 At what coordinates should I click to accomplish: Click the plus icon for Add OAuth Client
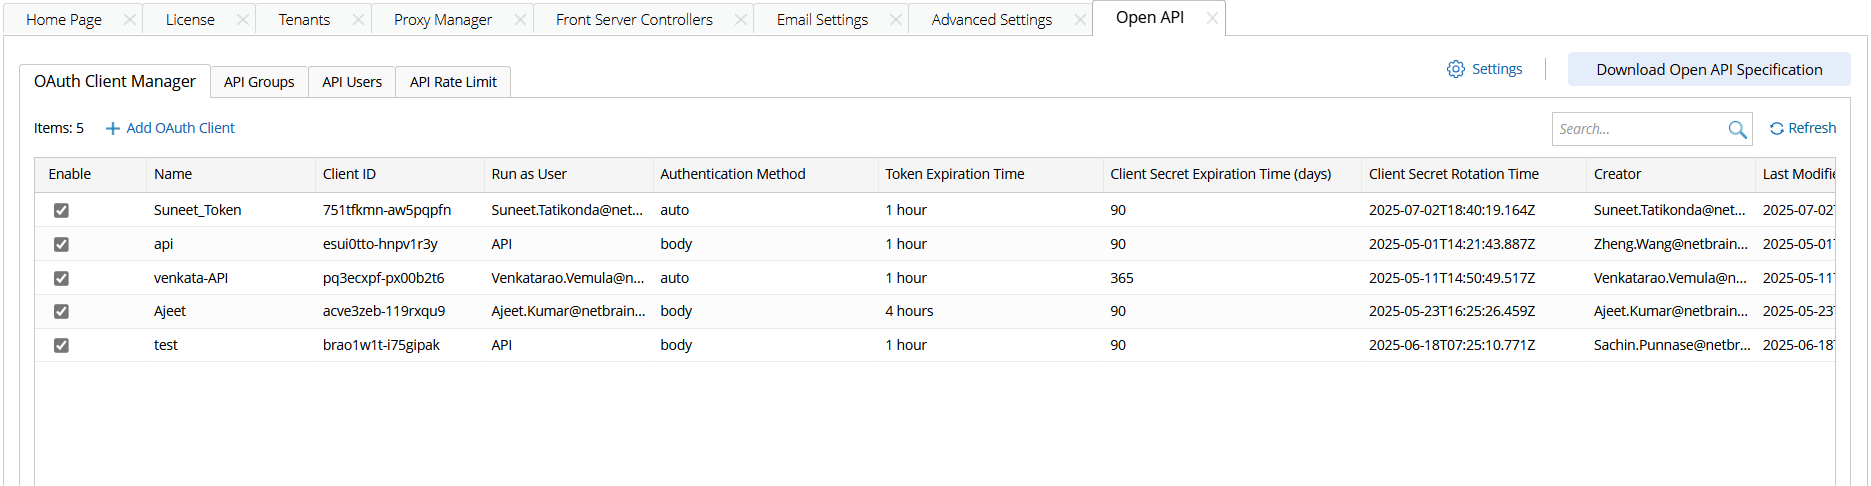(113, 128)
